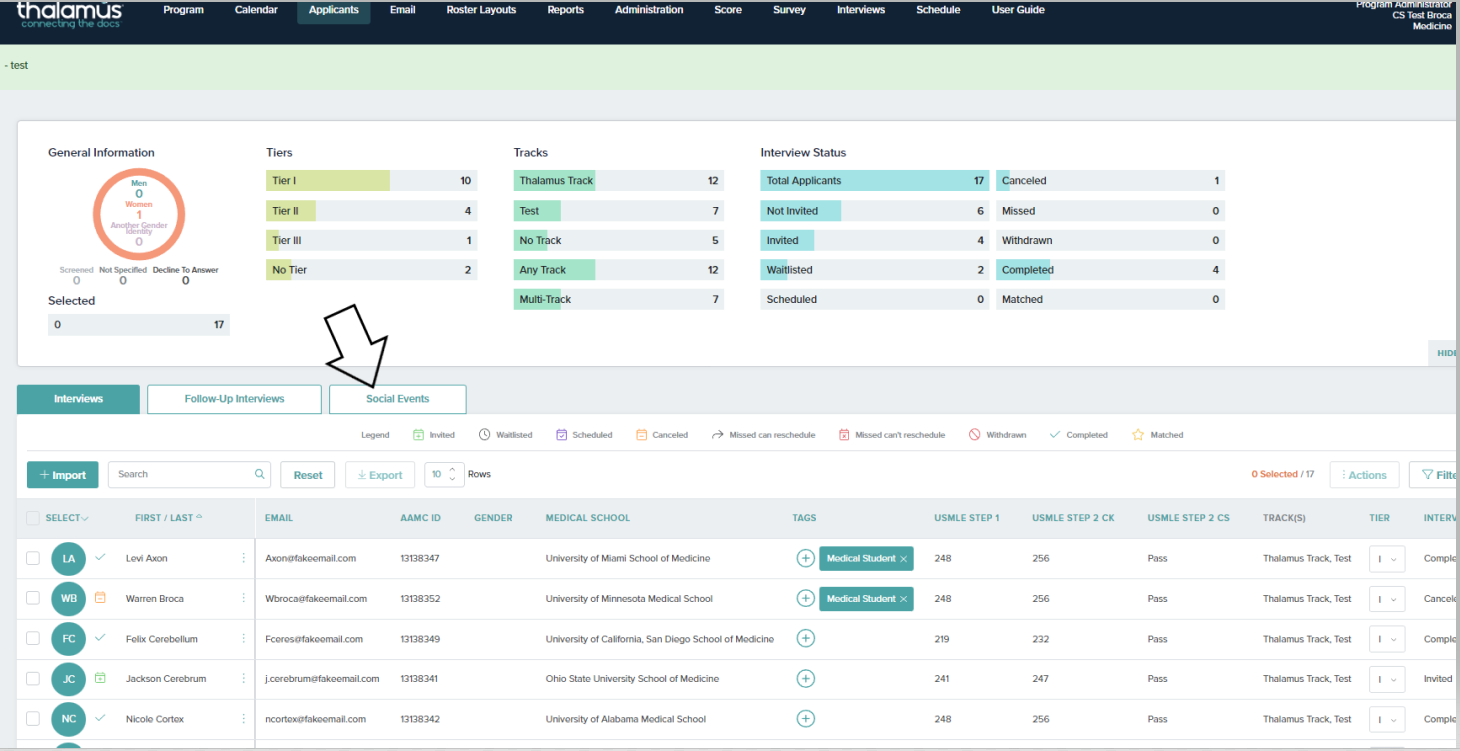Screen dimensions: 1460x751
Task: Click the Withdrawn icon in the legend
Action: point(975,435)
